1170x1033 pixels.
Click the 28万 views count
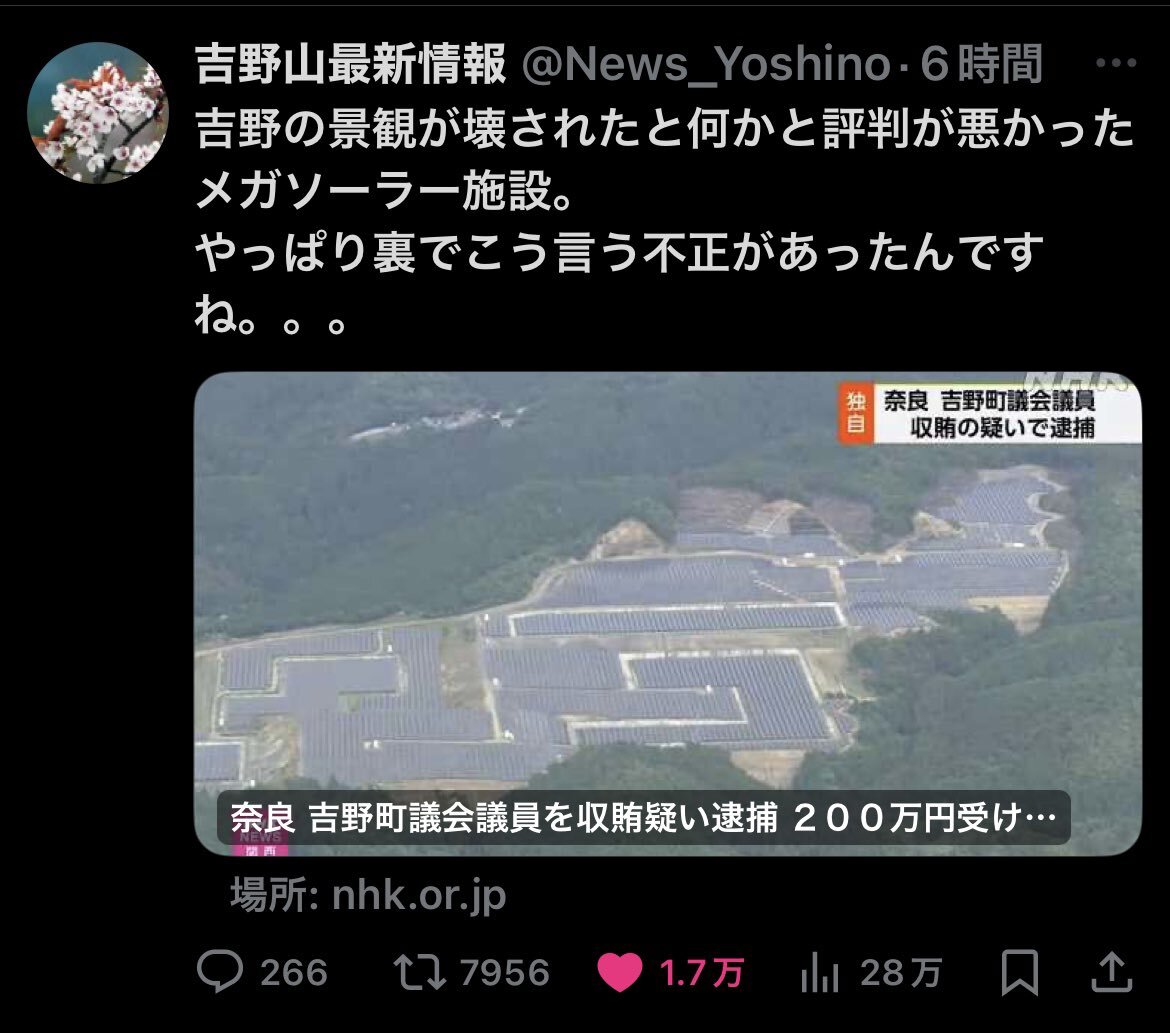tap(901, 973)
